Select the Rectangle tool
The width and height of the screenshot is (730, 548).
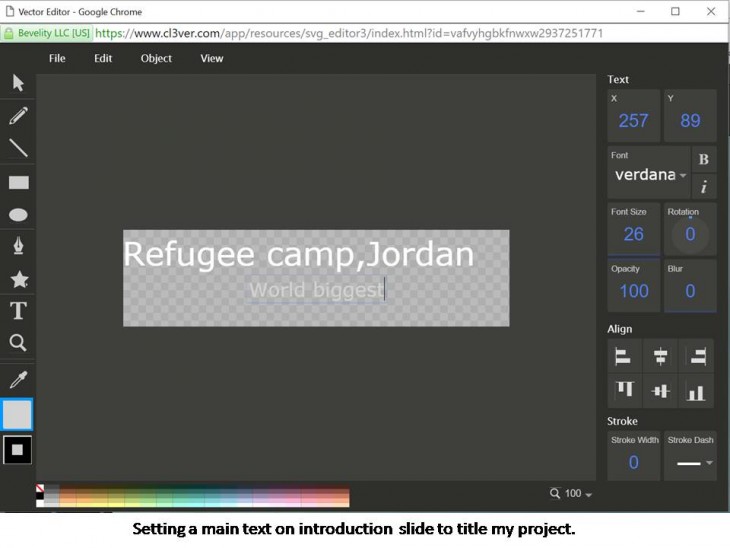[x=18, y=182]
